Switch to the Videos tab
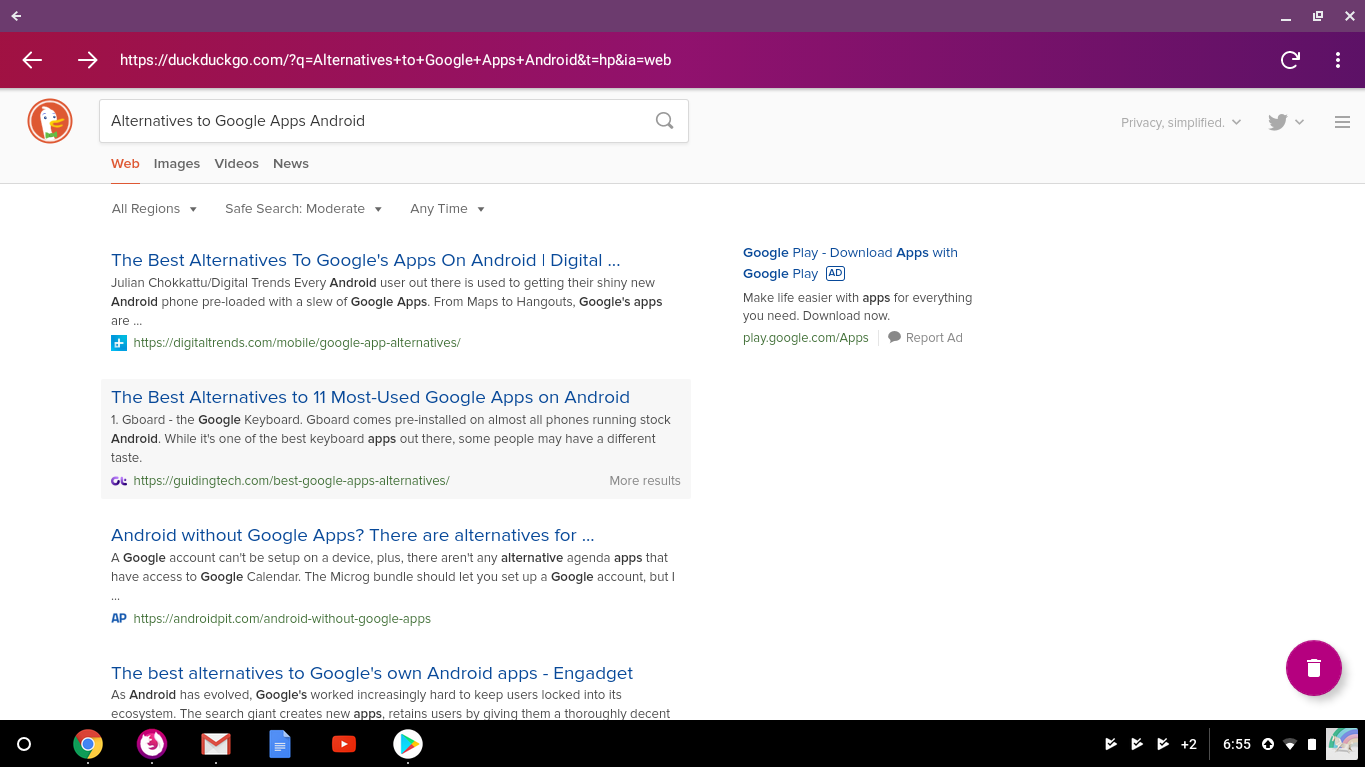This screenshot has width=1365, height=767. (236, 164)
